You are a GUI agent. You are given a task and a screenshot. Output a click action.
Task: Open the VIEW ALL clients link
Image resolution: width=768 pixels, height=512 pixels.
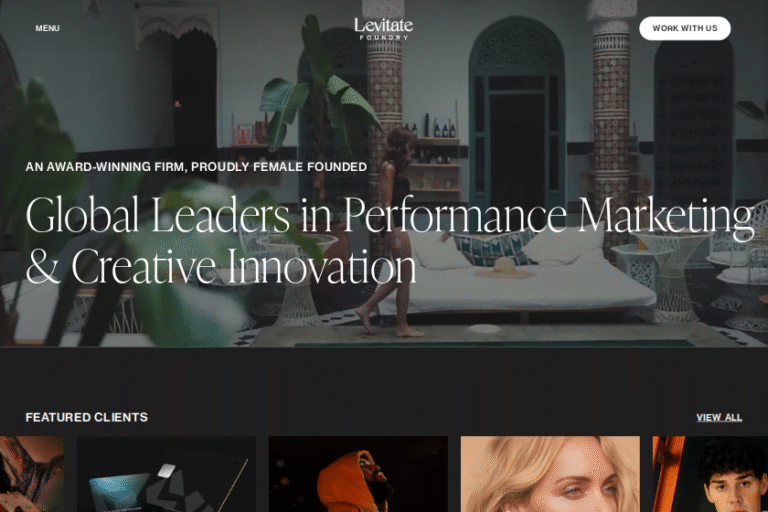click(719, 417)
